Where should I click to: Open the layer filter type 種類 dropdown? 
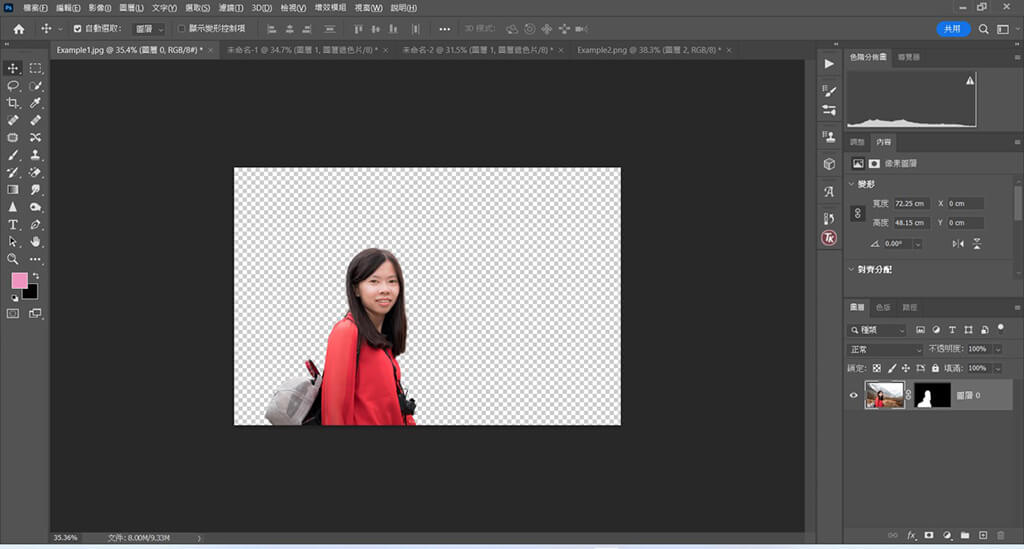point(877,330)
